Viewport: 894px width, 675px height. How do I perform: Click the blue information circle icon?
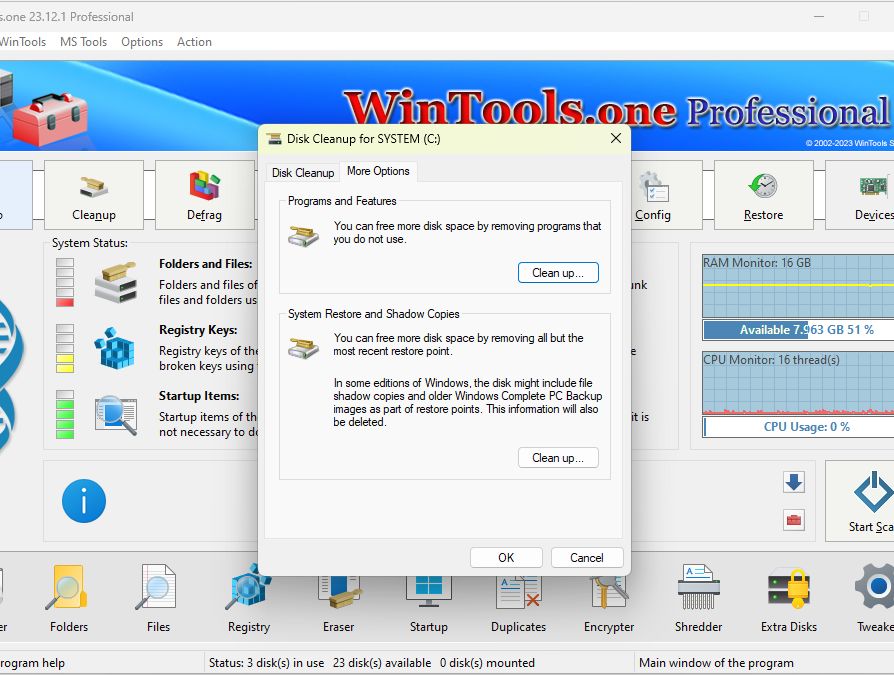84,501
